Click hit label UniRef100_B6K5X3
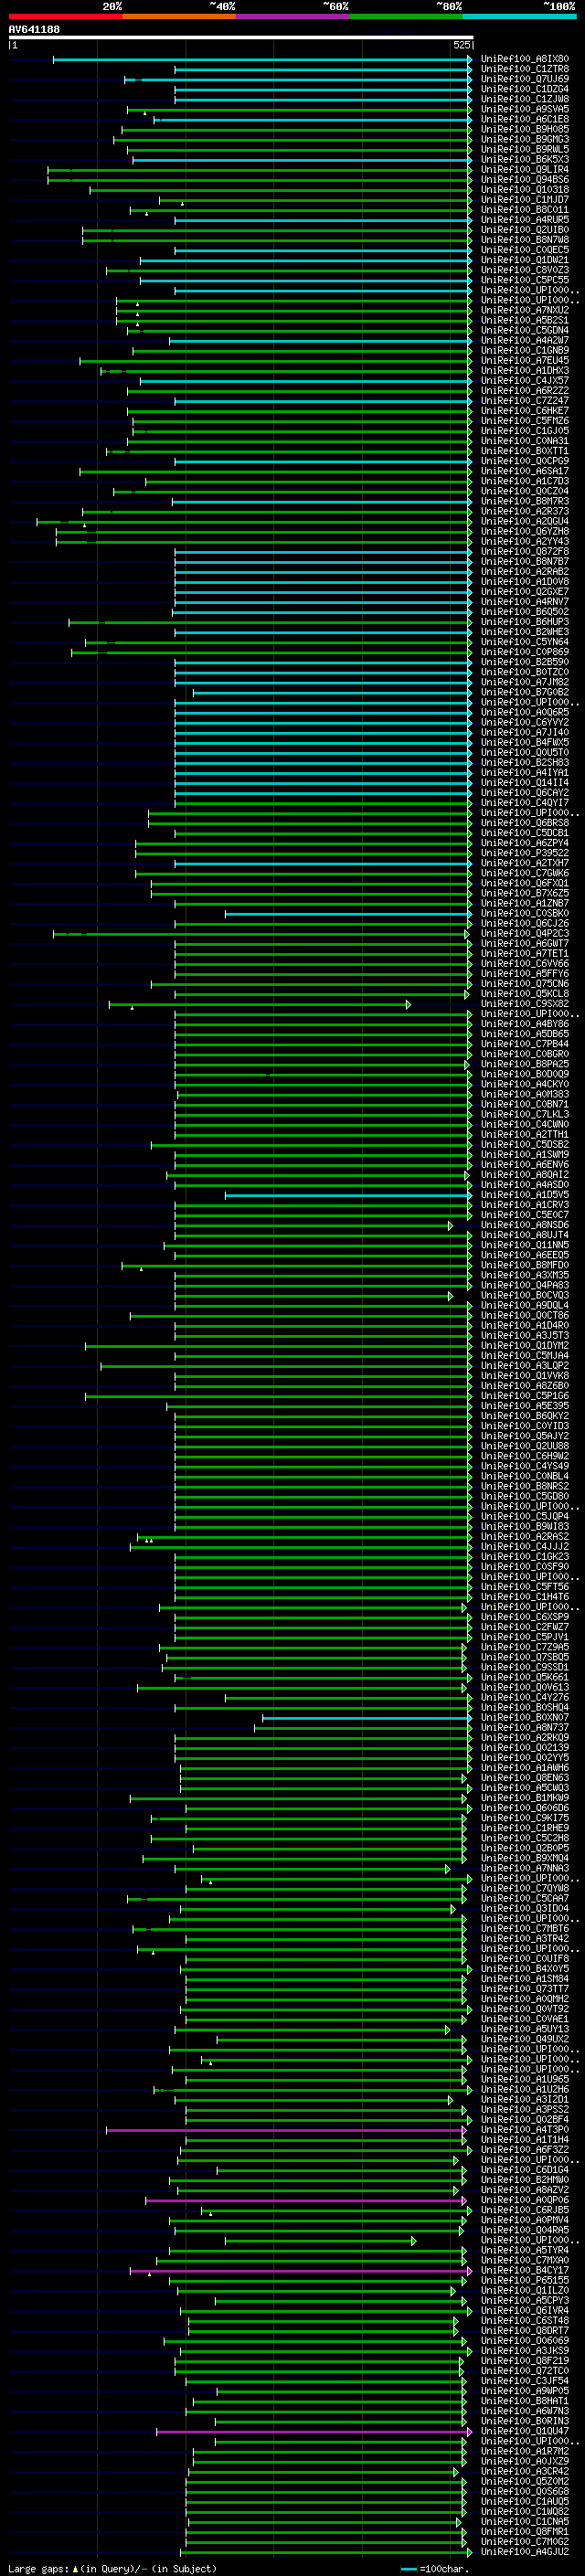The height and width of the screenshot is (2576, 585). [x=525, y=159]
